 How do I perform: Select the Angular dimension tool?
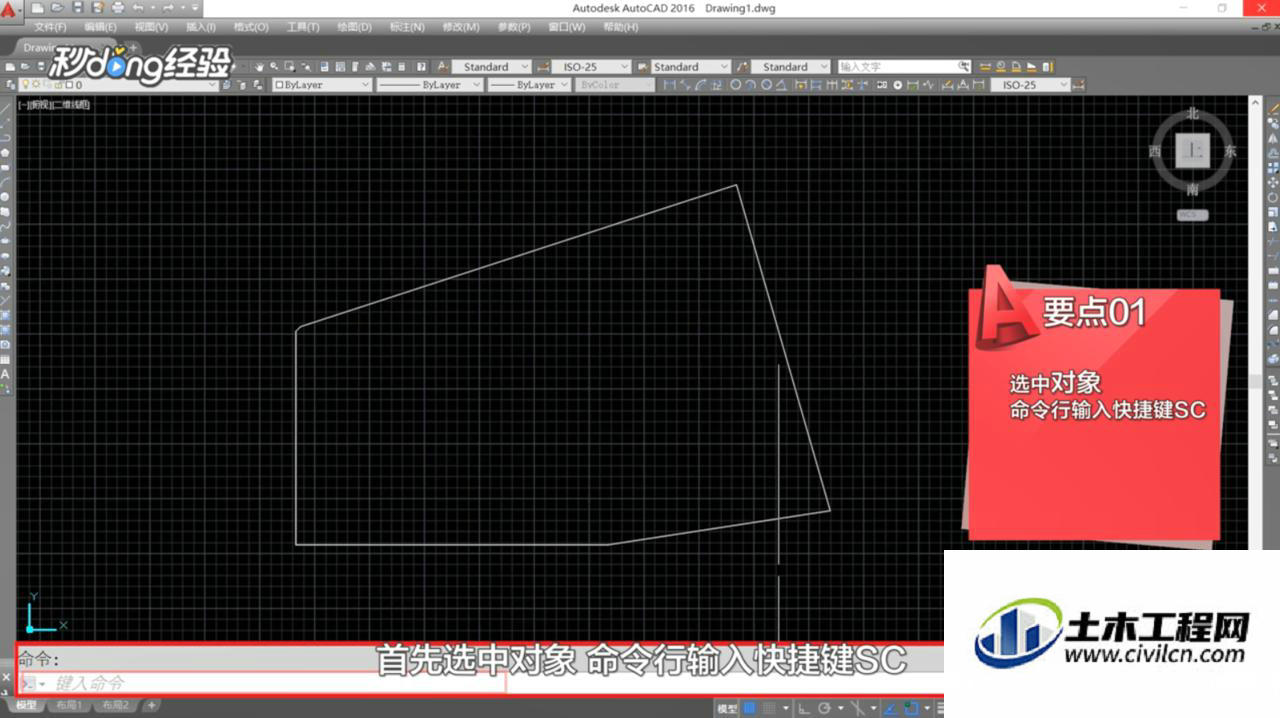782,85
